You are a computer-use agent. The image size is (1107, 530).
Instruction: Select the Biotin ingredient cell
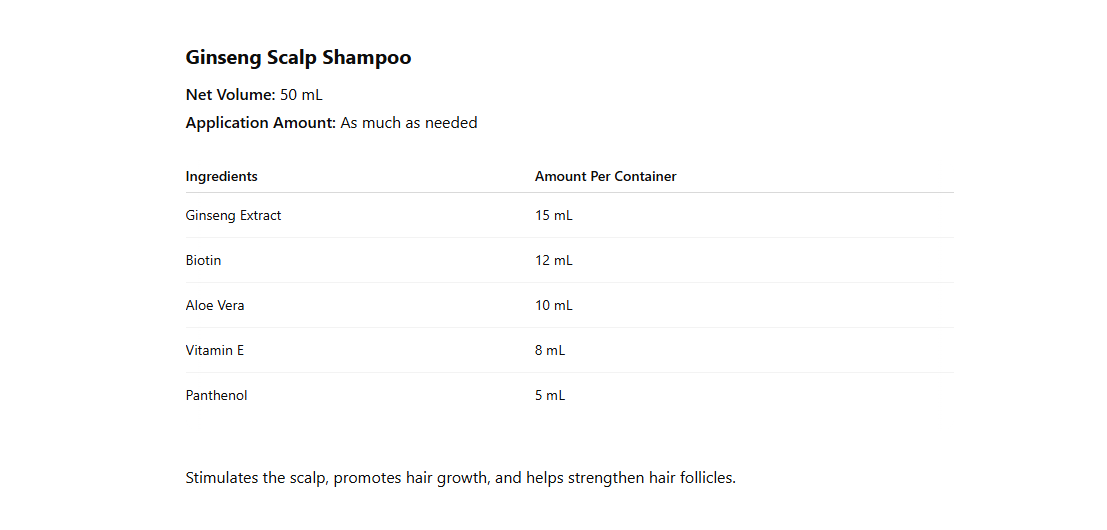[204, 261]
